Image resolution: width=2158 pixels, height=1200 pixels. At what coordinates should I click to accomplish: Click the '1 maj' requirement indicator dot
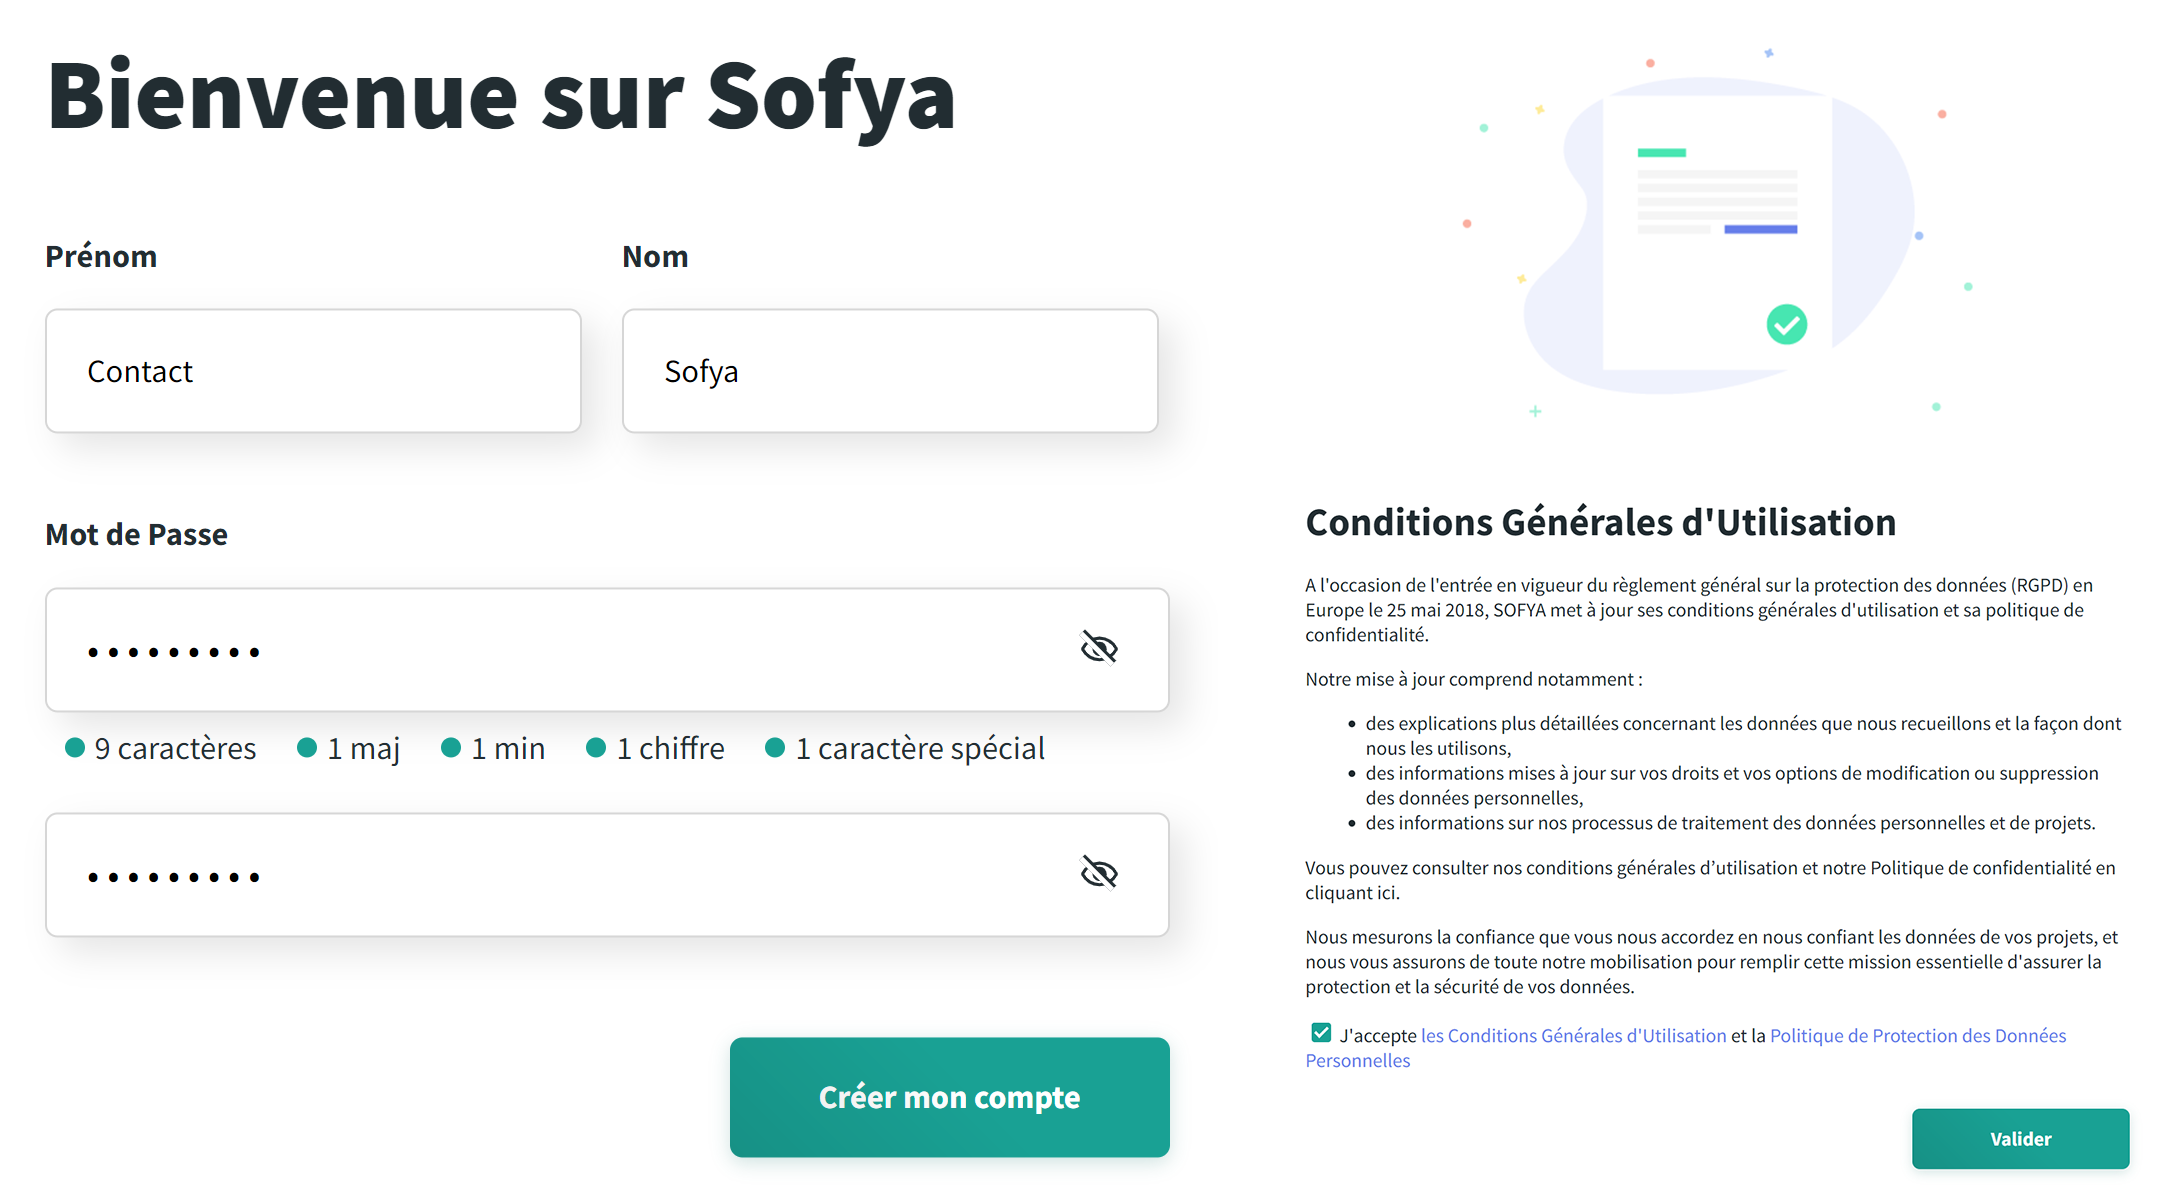(x=307, y=748)
